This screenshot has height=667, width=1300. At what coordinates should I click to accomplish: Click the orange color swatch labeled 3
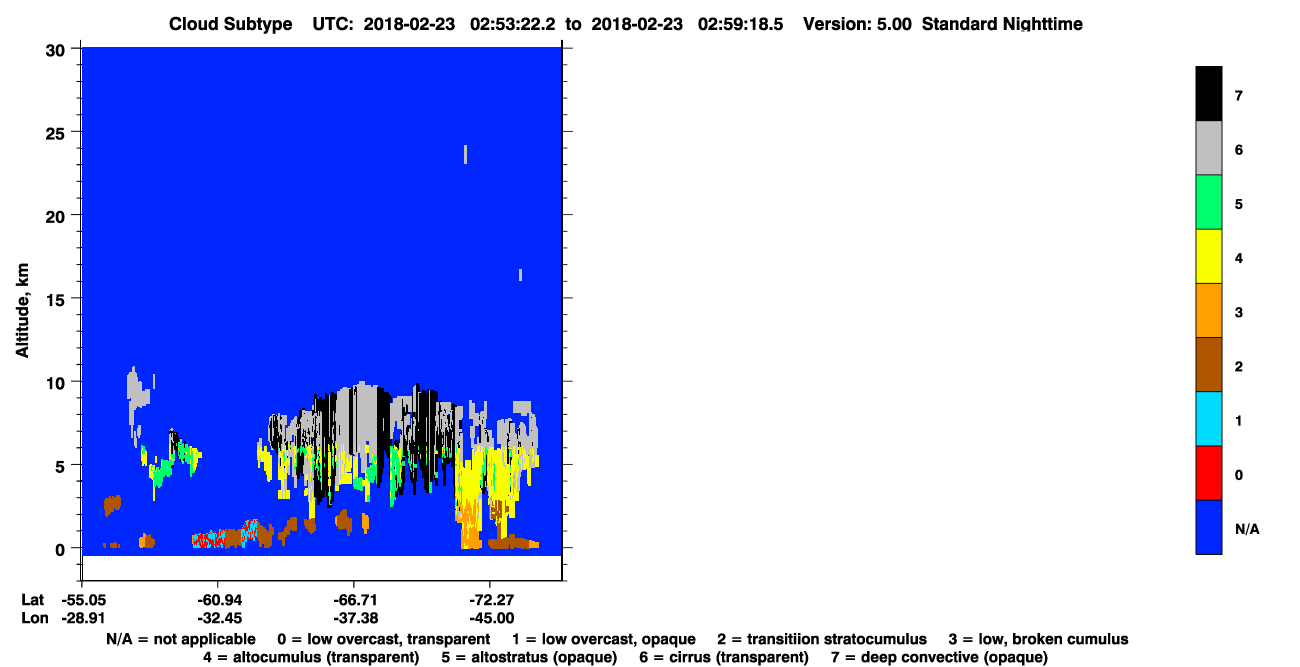(x=1209, y=310)
